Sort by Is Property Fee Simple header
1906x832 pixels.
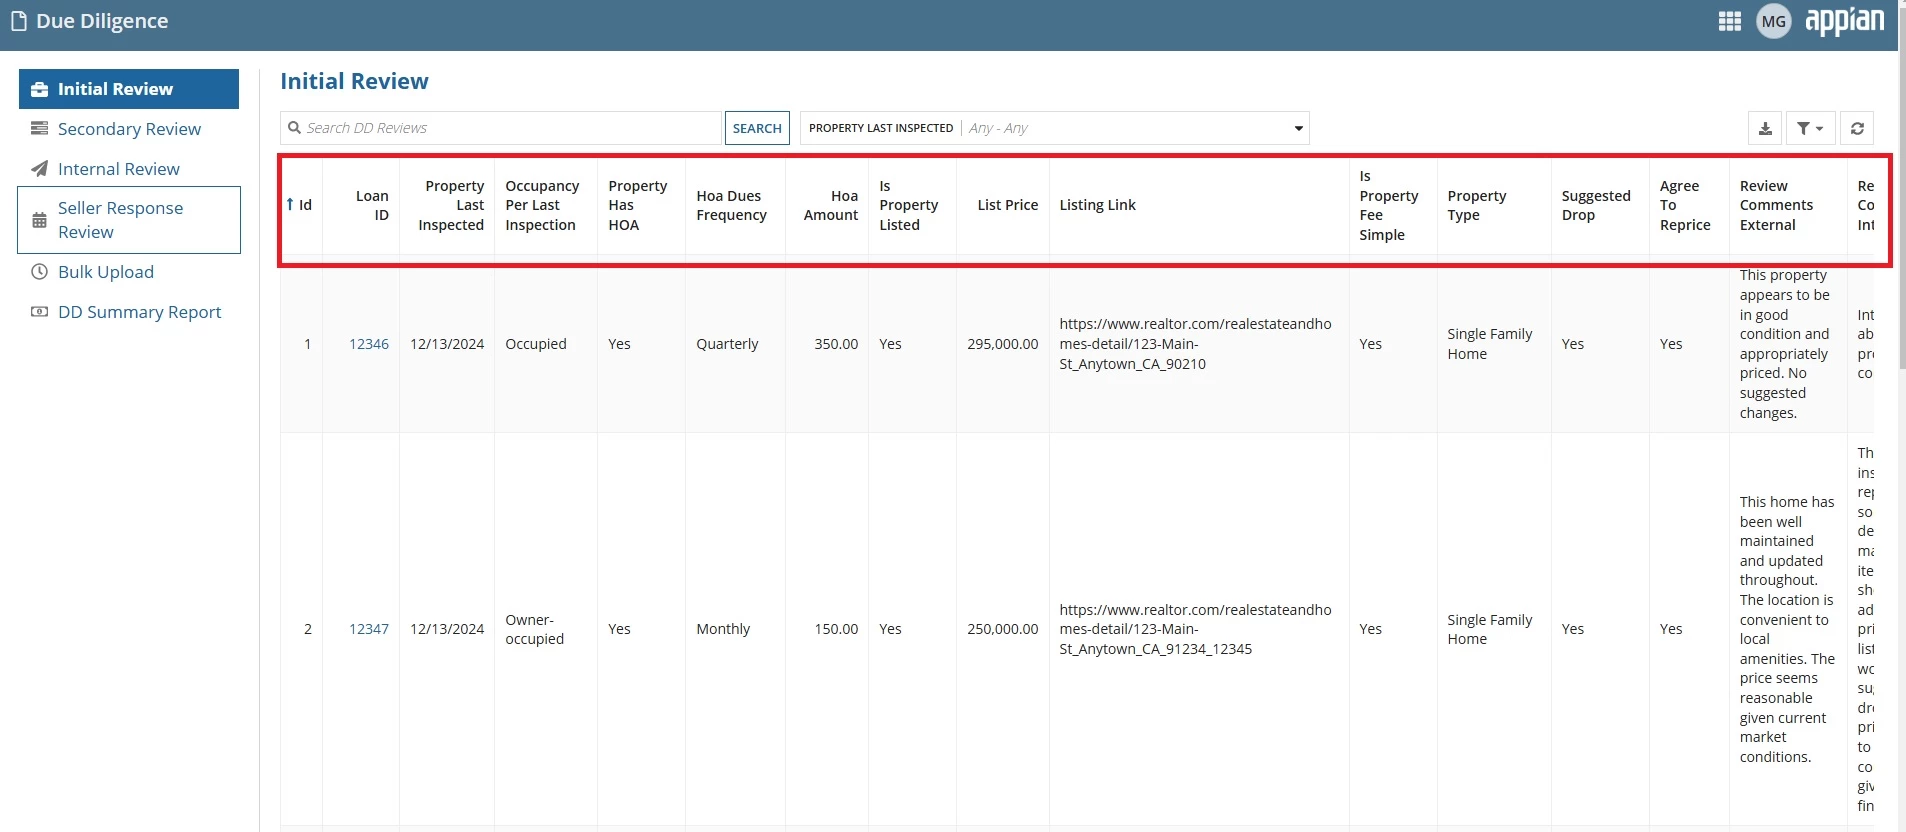[x=1389, y=205]
